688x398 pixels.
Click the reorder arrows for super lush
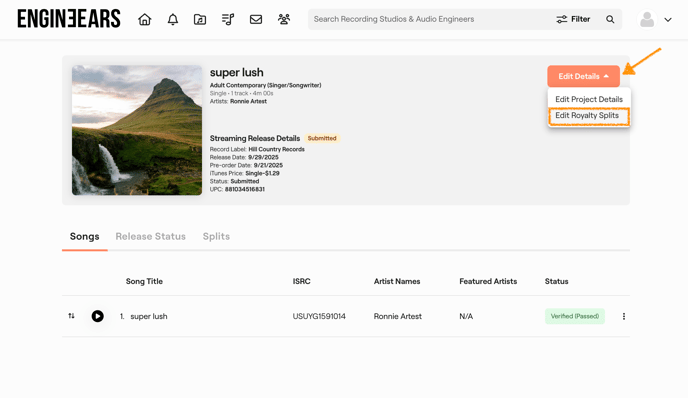pos(71,316)
